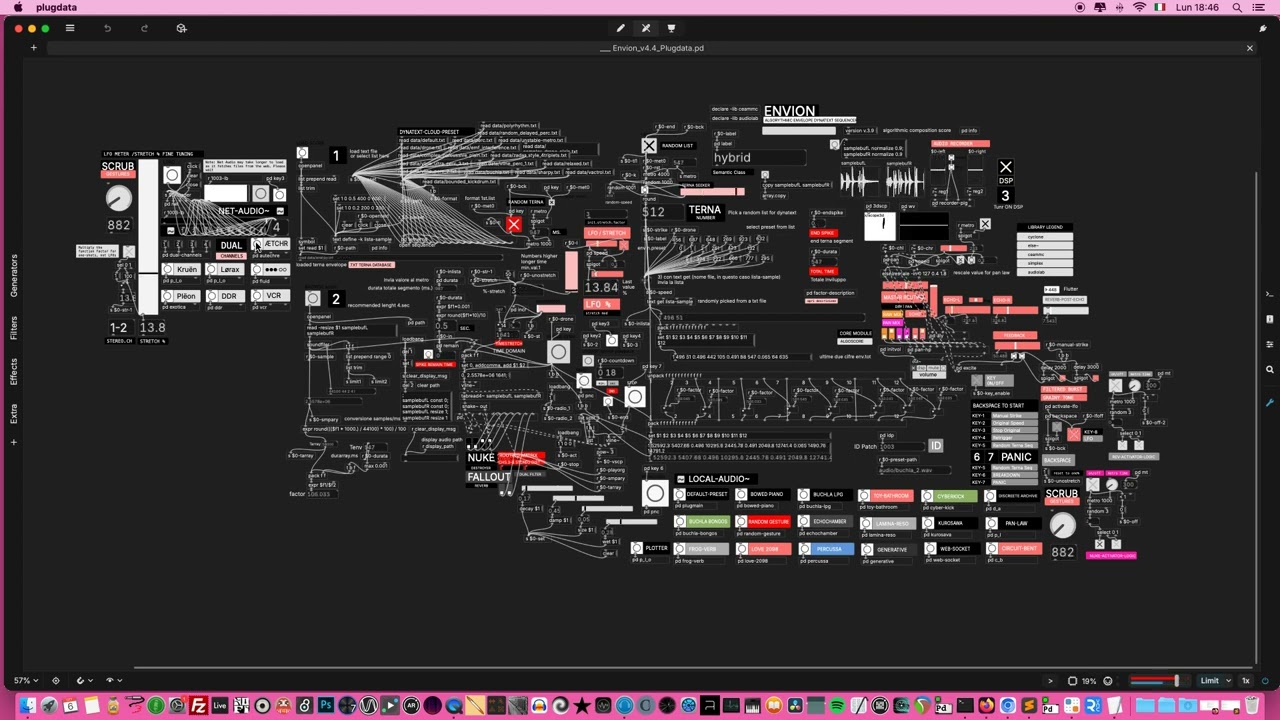Adjust the output volume level slider
This screenshot has height=720, width=1280.
click(1154, 681)
